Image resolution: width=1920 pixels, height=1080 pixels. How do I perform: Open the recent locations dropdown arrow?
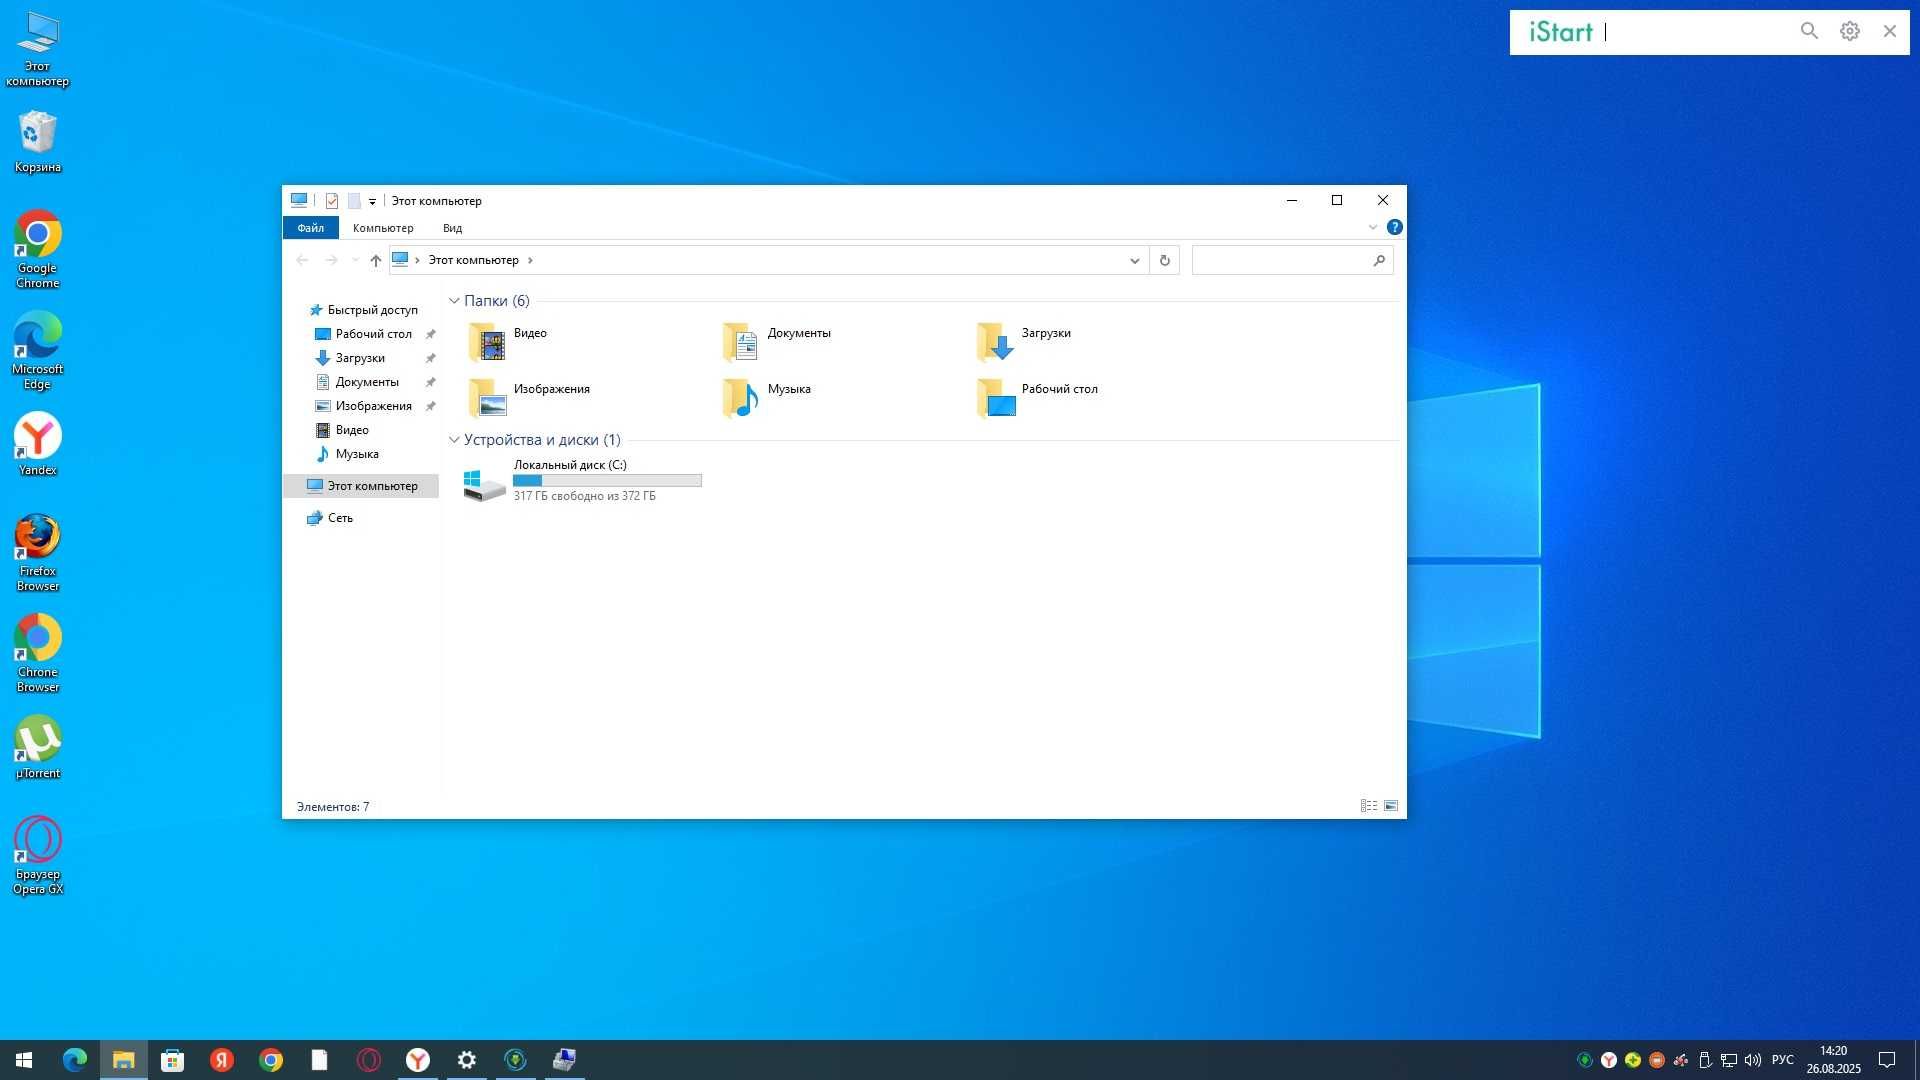pyautogui.click(x=354, y=260)
